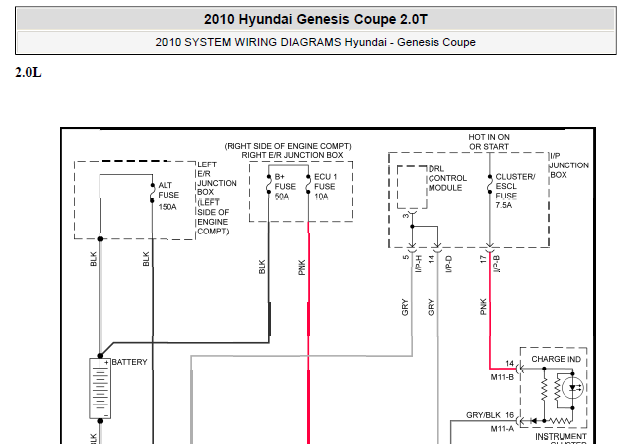This screenshot has width=625, height=444.
Task: Click the DRL control module dashed box
Action: 412,187
